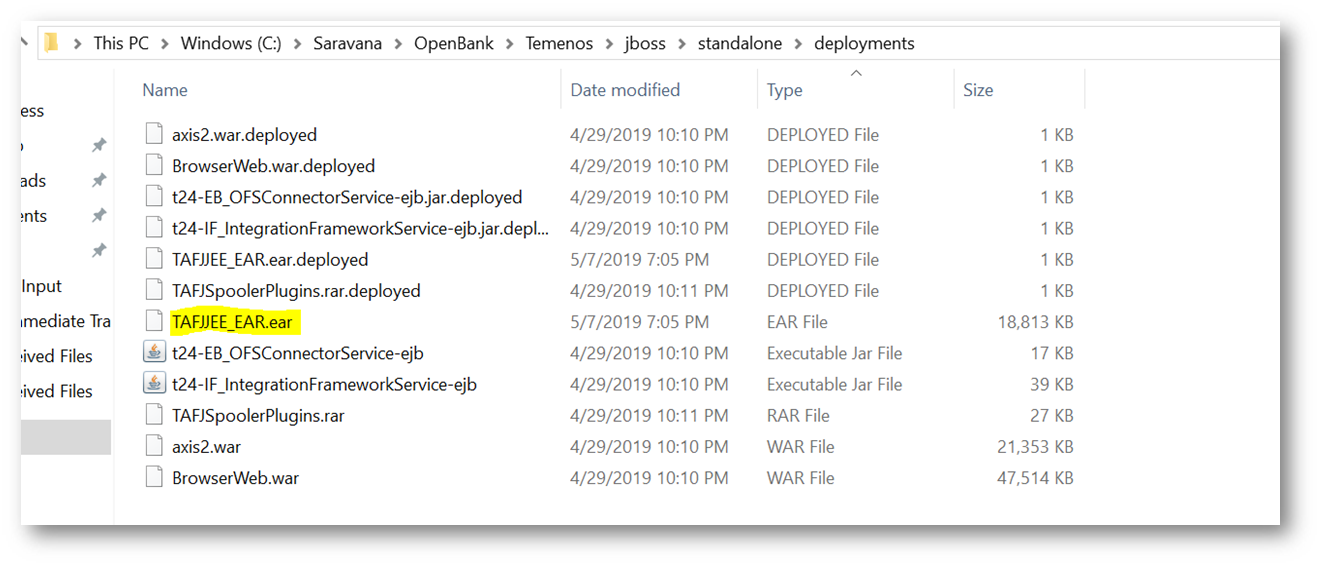The image size is (1322, 567).
Task: Click the file icon beside BrowserWeb.war
Action: 154,478
